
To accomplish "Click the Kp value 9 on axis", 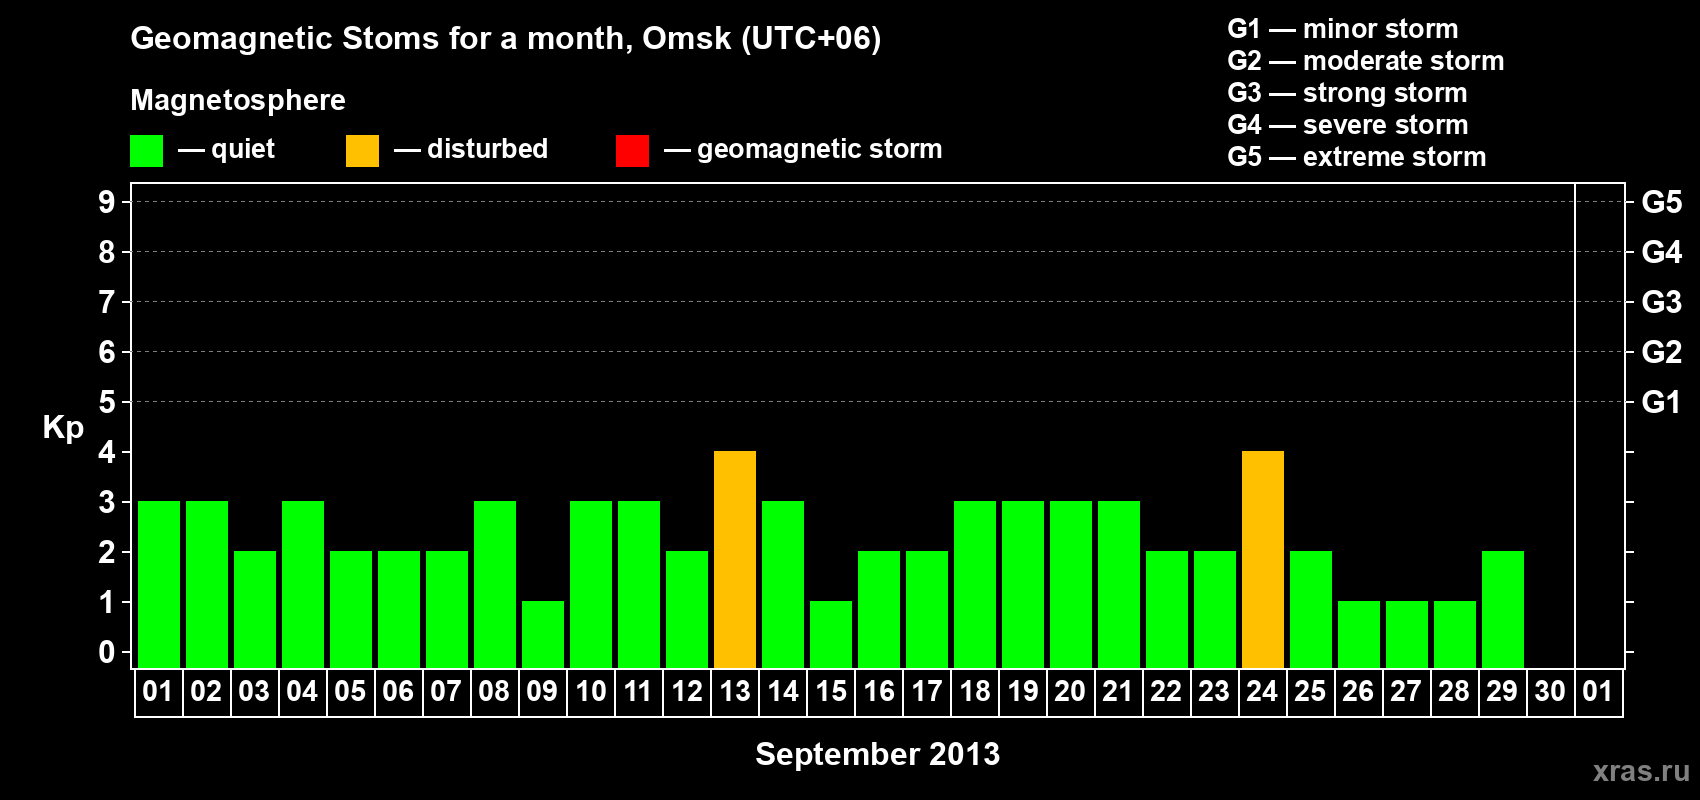I will click(x=107, y=202).
